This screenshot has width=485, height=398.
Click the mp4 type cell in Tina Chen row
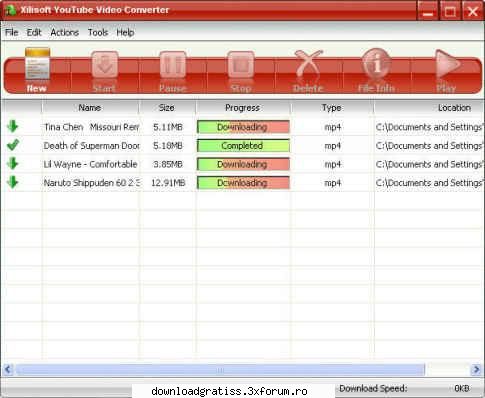(x=333, y=127)
